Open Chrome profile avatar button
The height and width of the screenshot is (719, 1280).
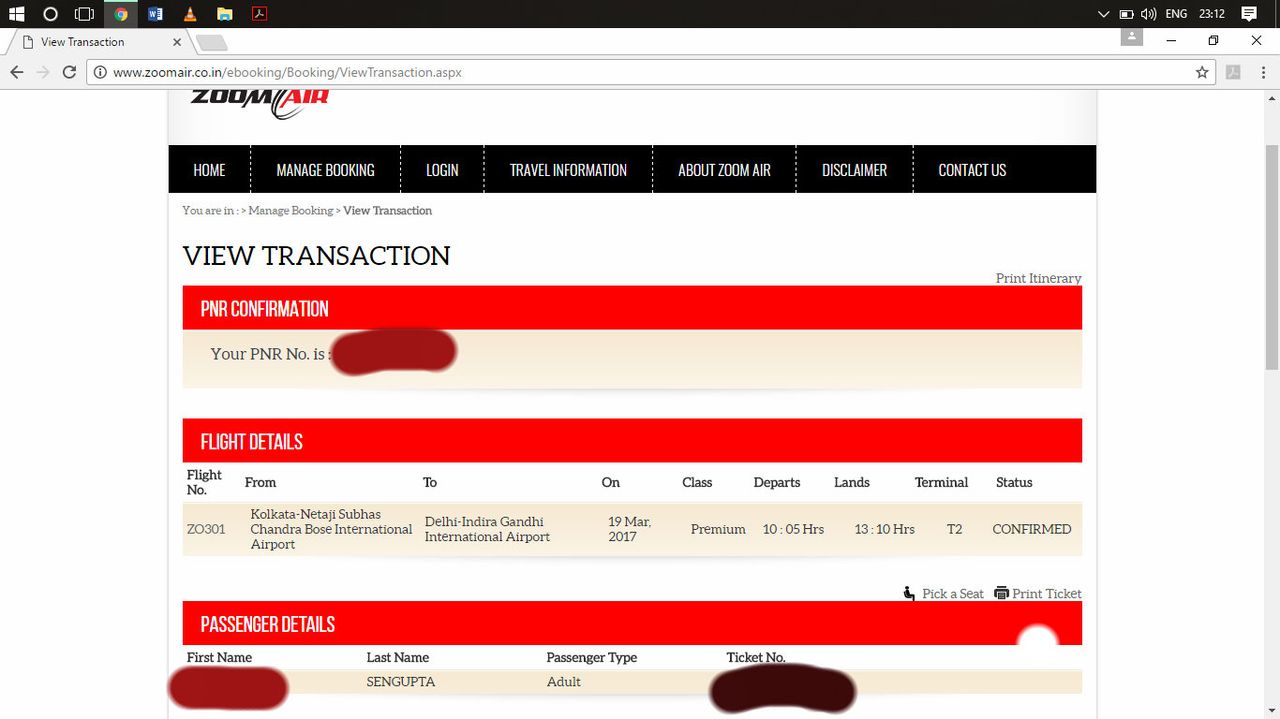click(1131, 36)
